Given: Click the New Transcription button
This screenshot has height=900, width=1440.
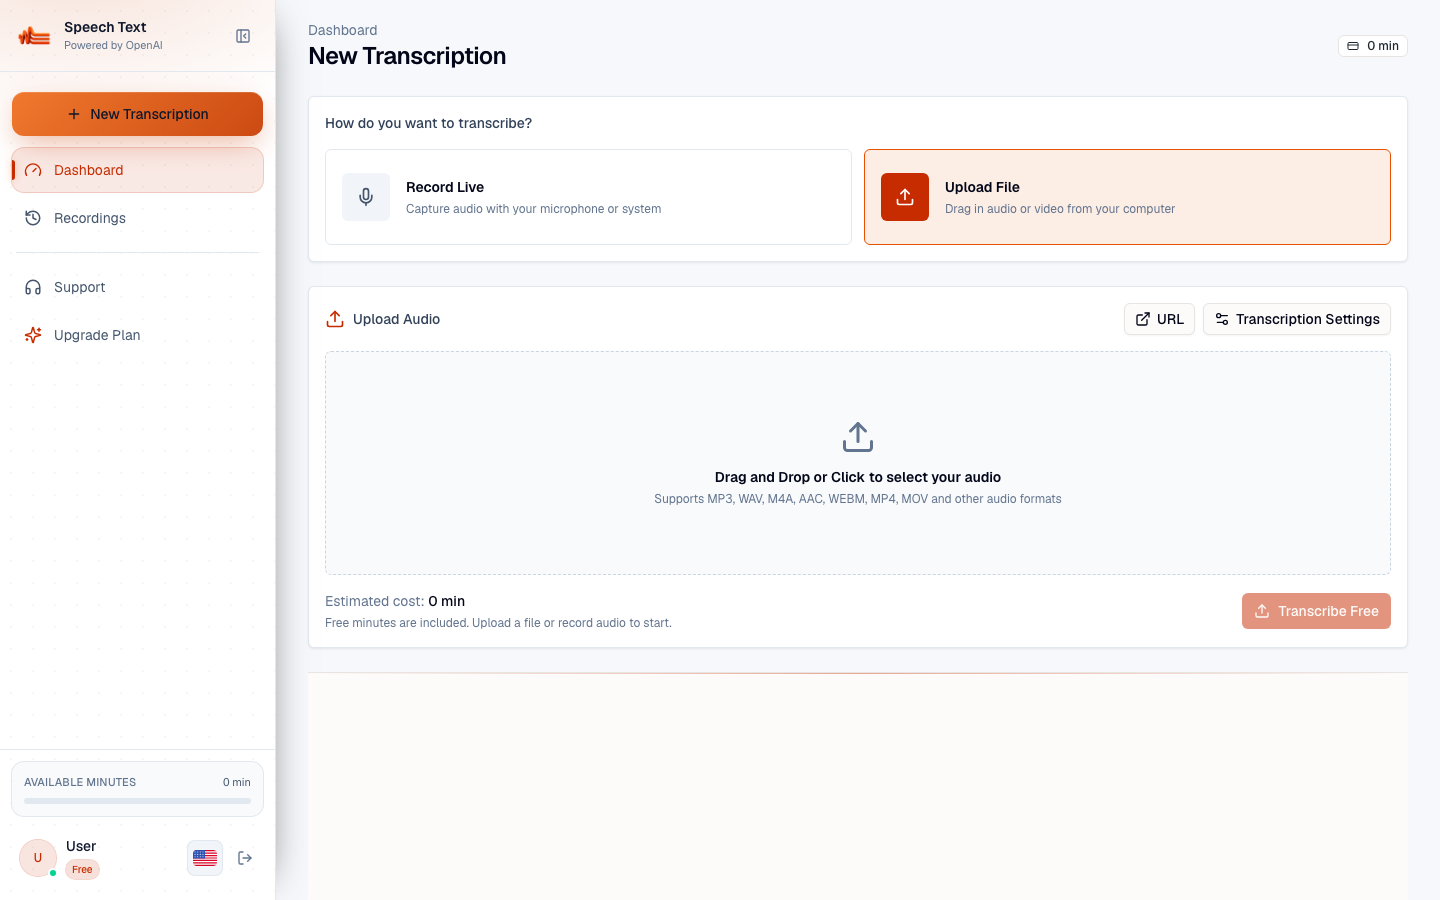Looking at the screenshot, I should [138, 114].
